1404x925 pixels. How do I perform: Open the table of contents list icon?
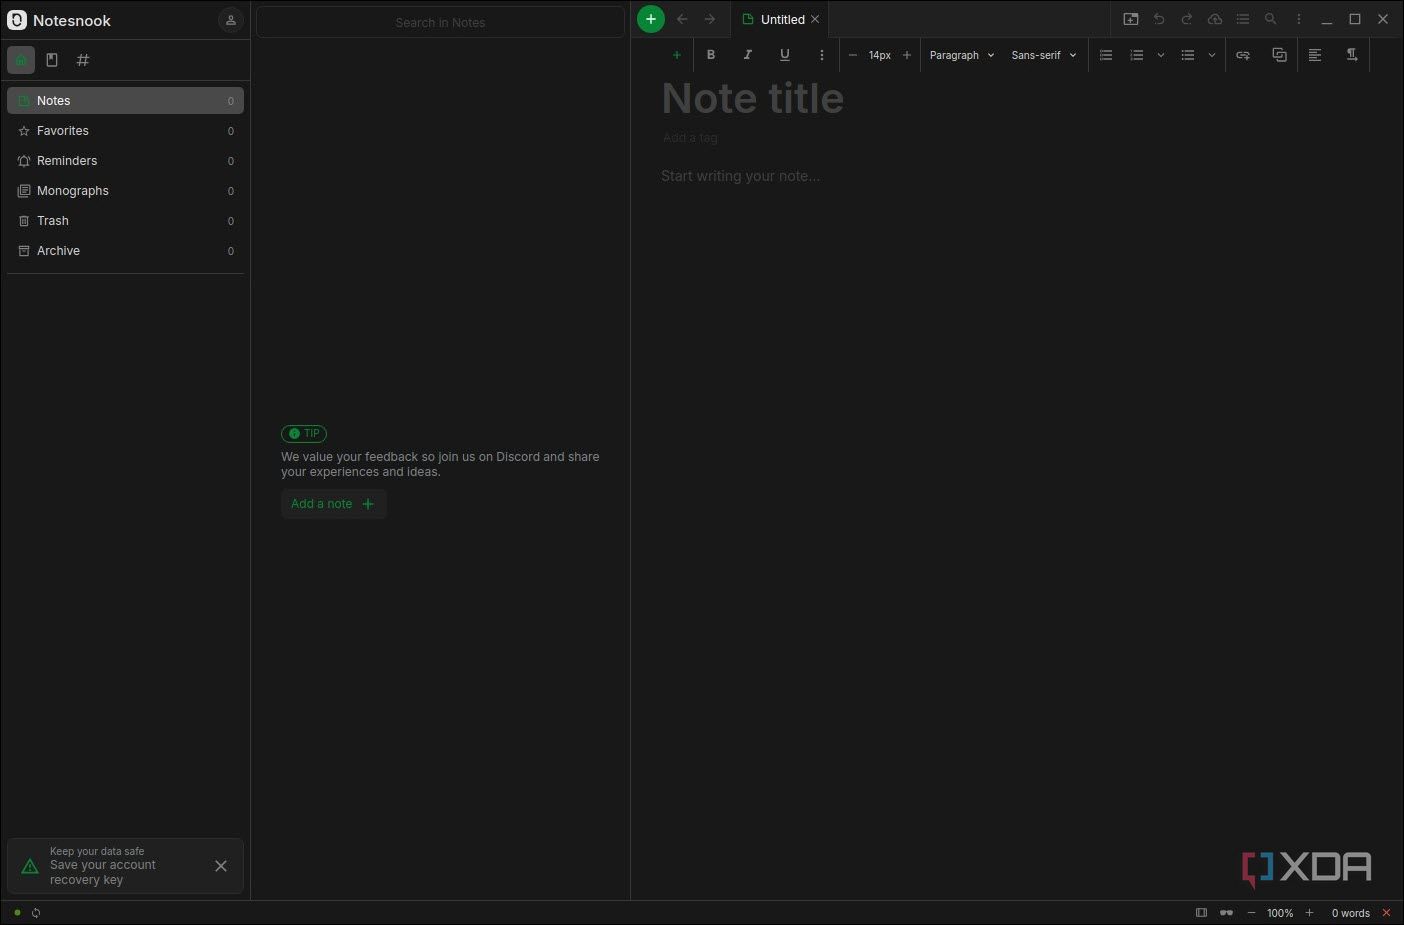point(1243,19)
